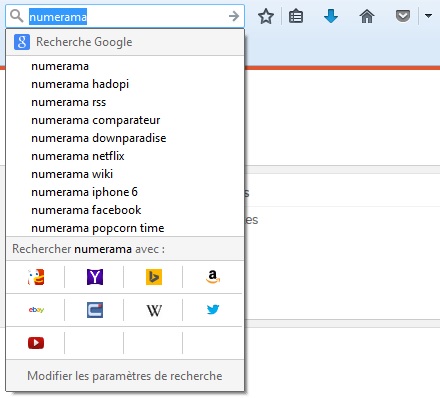Search with Wikipedia engine icon

(154, 310)
